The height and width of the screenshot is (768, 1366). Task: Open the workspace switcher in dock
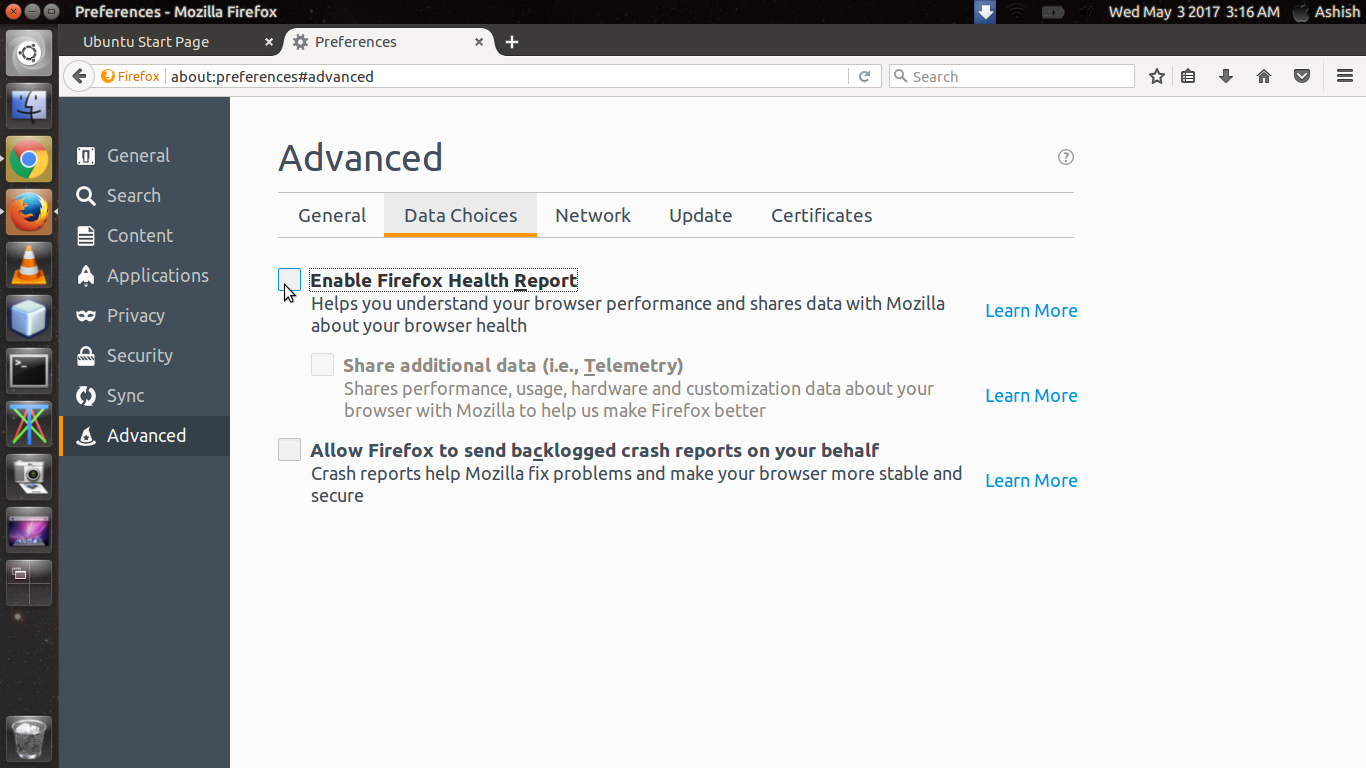(29, 583)
